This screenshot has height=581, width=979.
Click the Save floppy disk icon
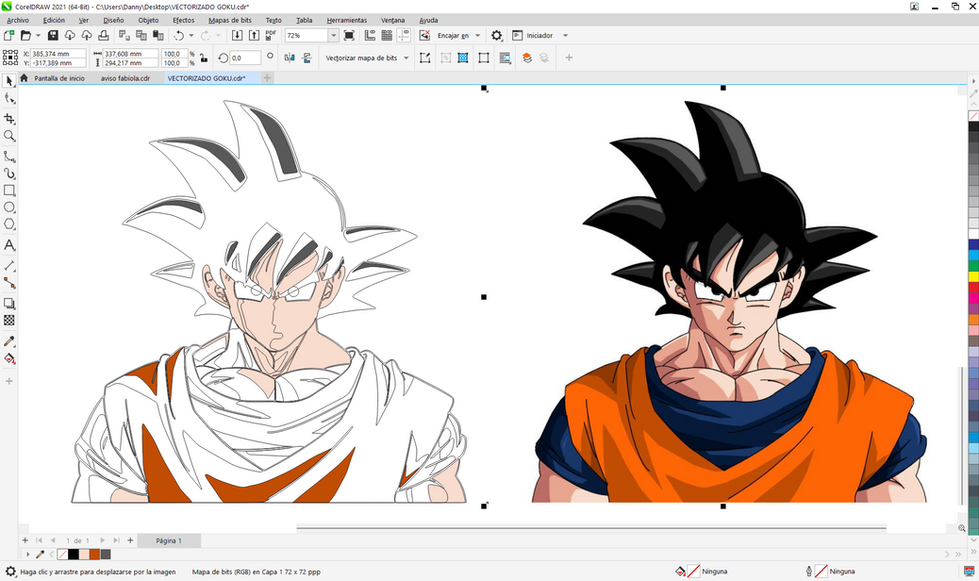53,36
